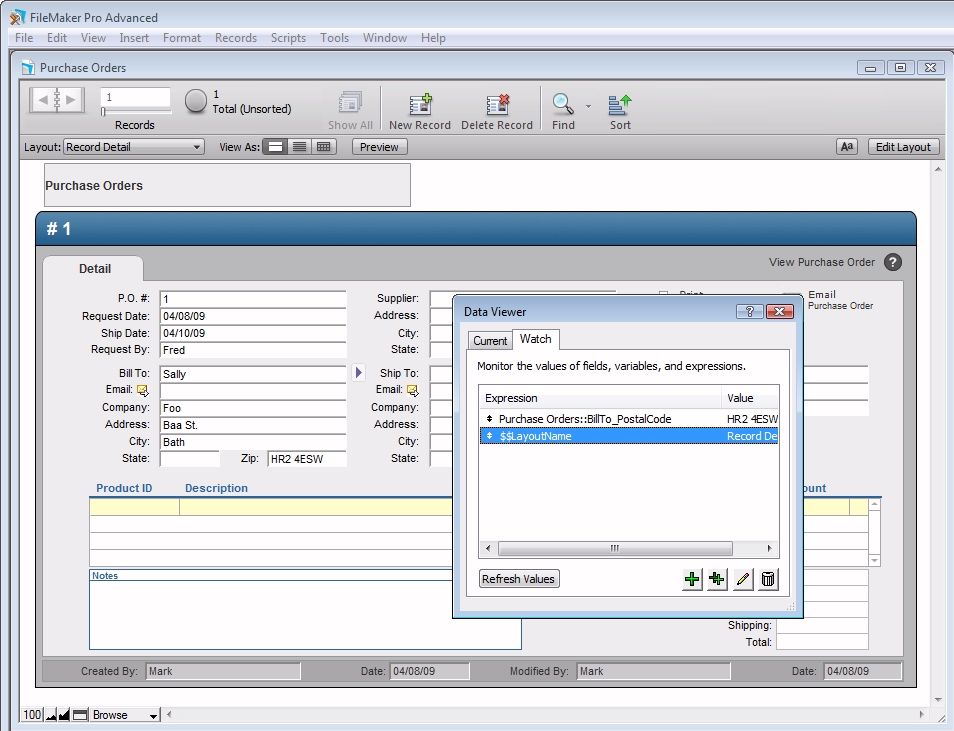Click the record number input field

pyautogui.click(x=136, y=97)
